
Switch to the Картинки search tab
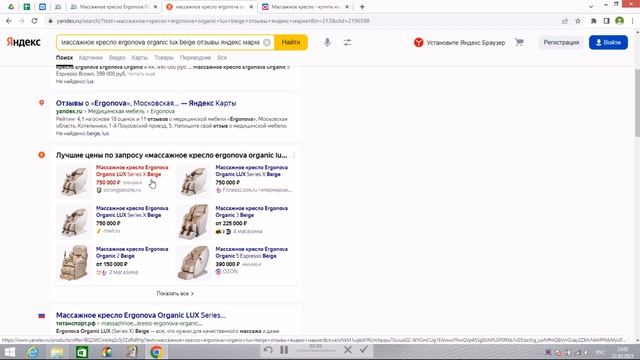click(x=91, y=58)
